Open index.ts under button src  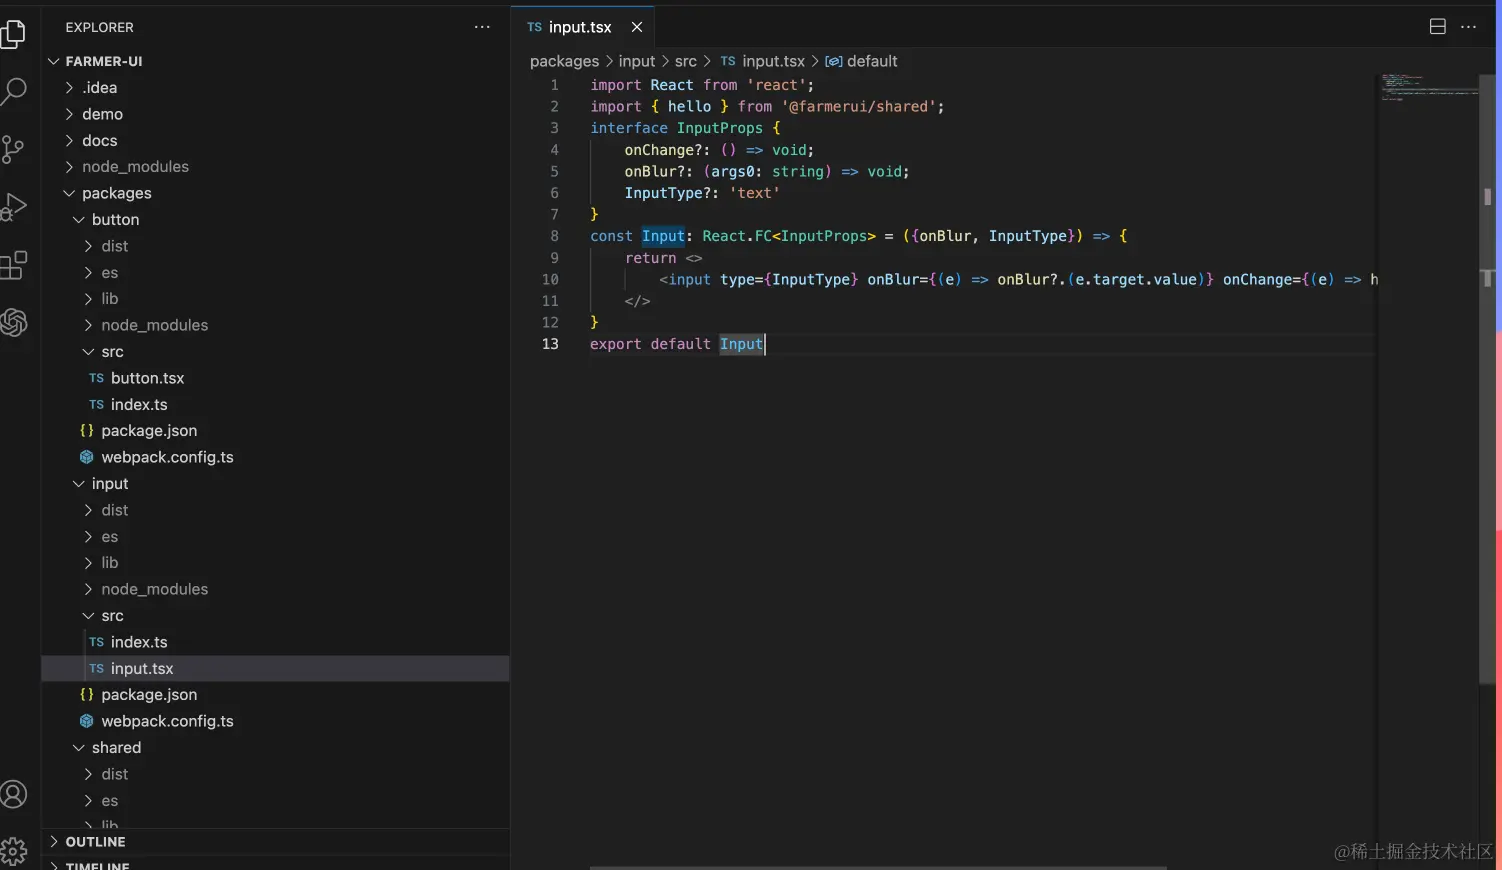[x=275, y=405]
